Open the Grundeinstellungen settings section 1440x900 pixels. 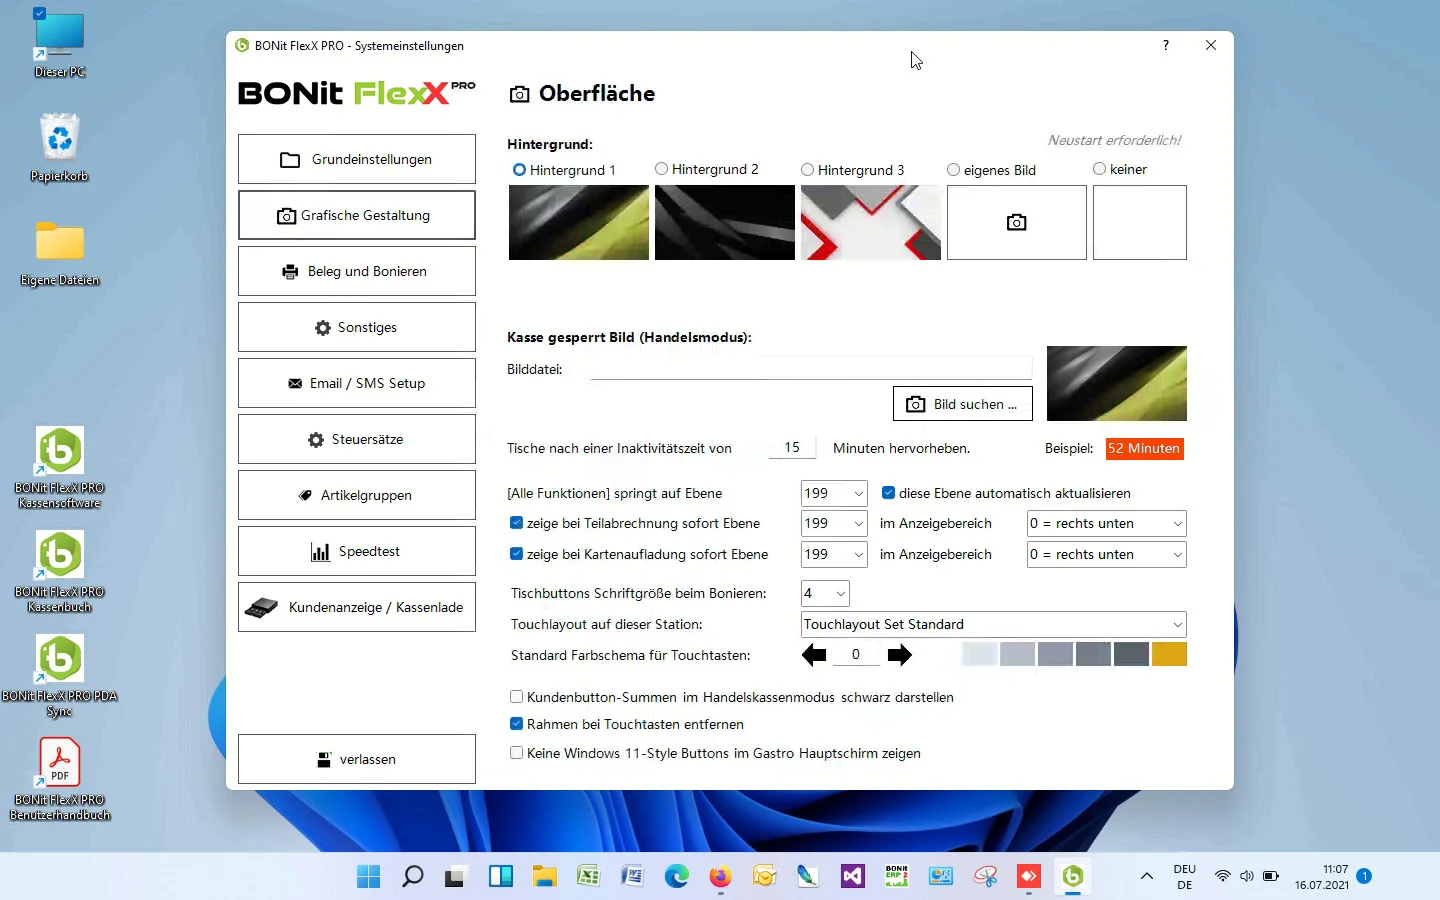[356, 159]
